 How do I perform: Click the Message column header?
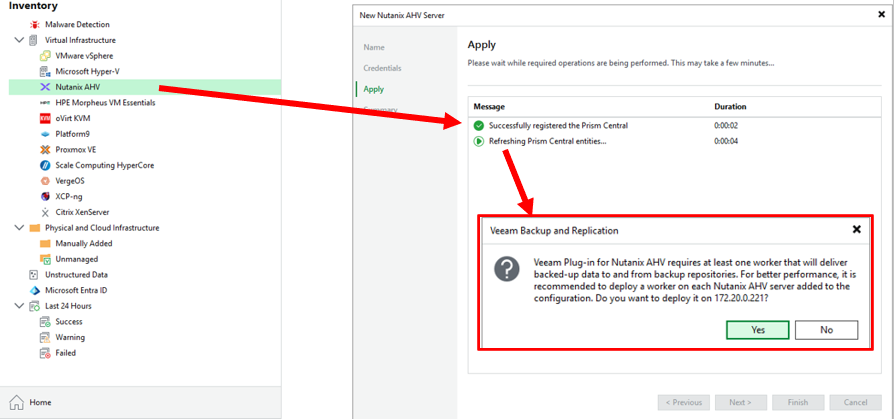(x=489, y=107)
